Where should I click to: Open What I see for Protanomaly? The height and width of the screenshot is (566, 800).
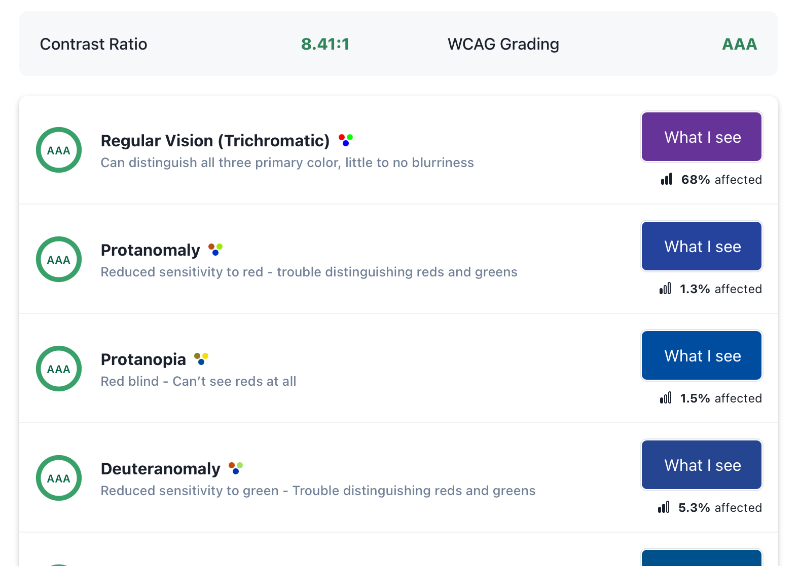(702, 246)
